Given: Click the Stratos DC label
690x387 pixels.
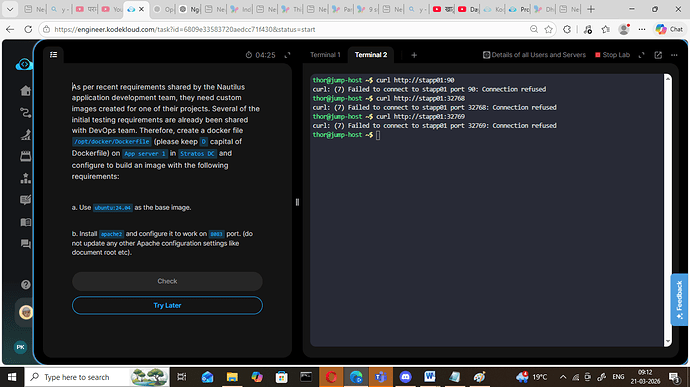Looking at the screenshot, I should pyautogui.click(x=198, y=154).
